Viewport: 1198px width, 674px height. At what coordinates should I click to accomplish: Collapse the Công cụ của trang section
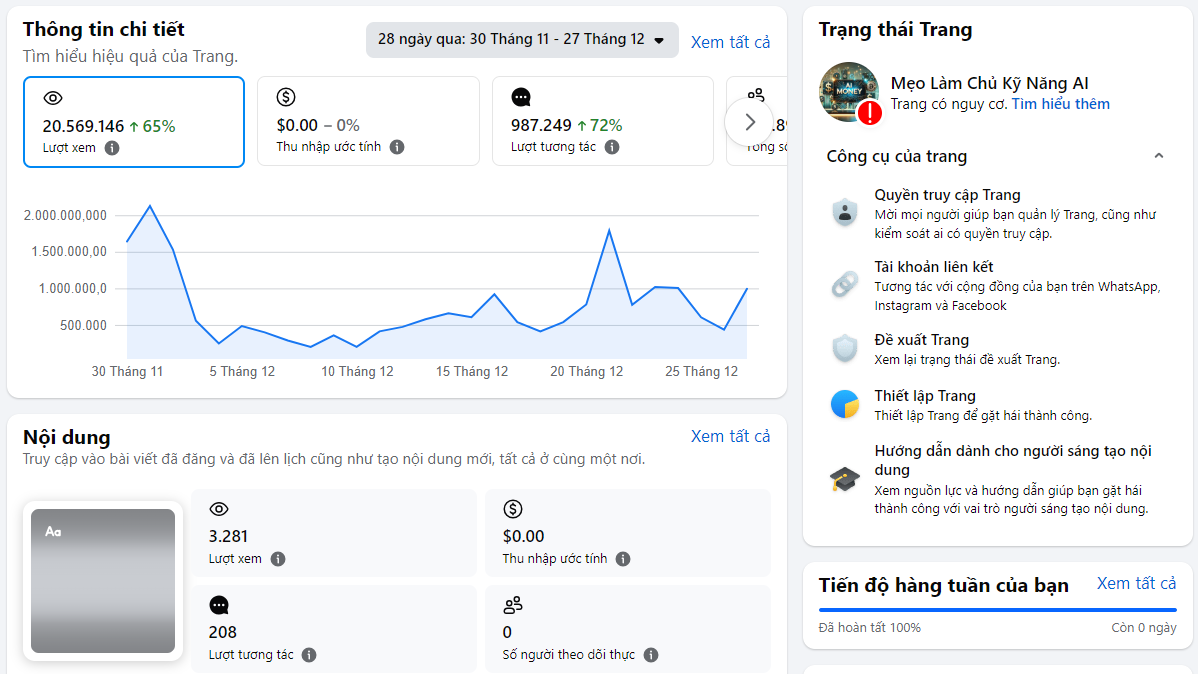pos(1158,156)
